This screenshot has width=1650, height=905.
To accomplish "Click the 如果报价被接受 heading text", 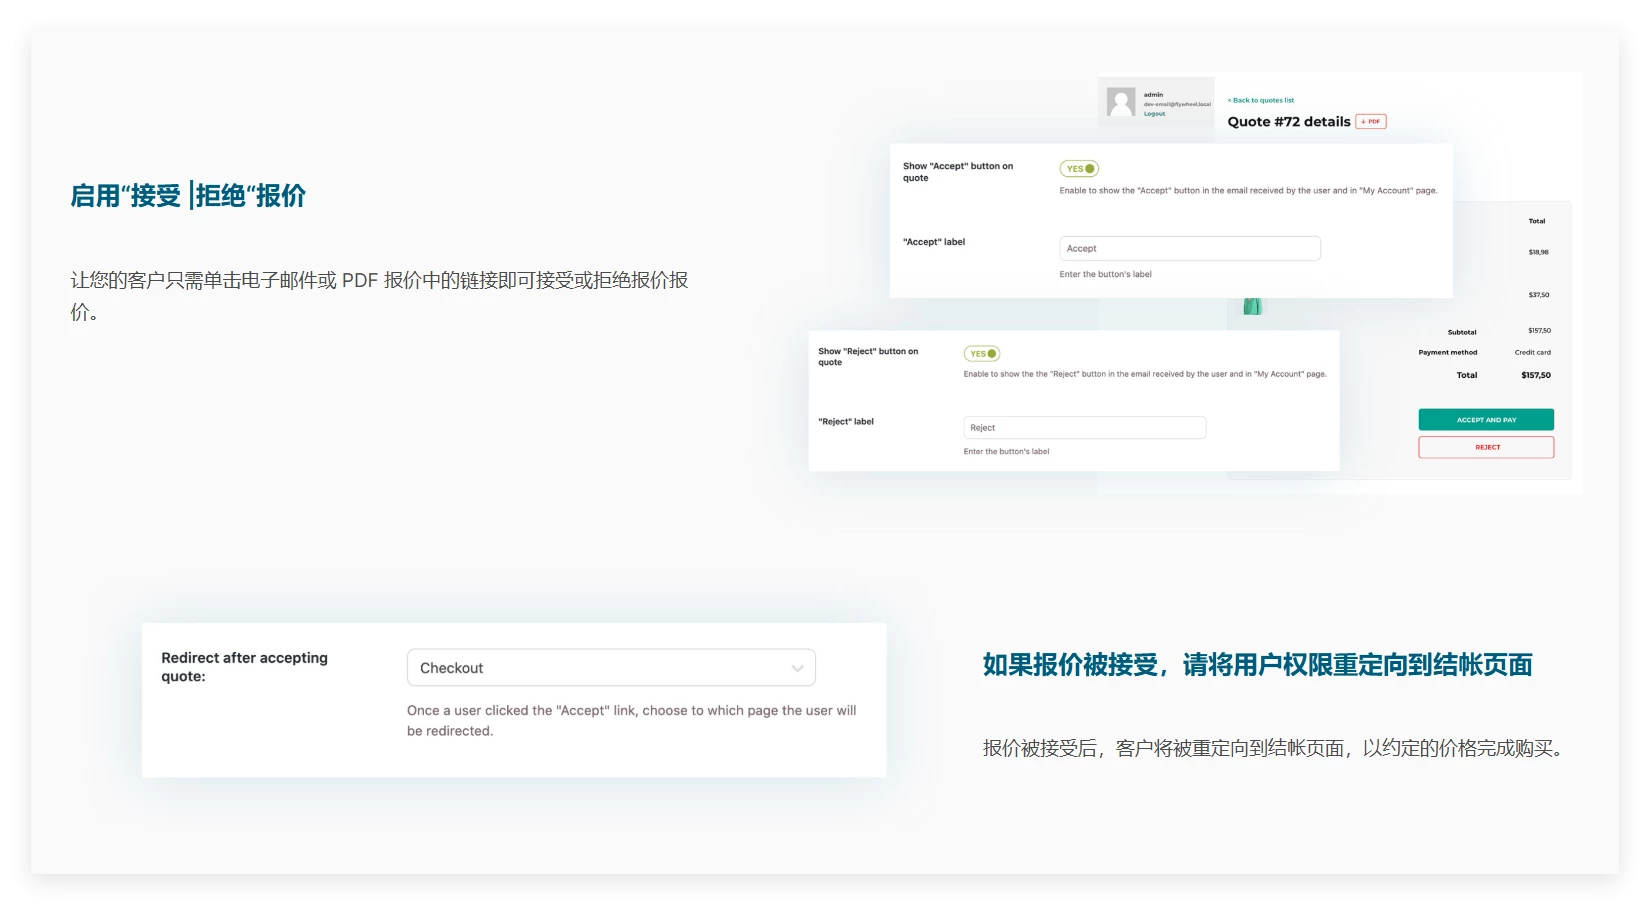I will click(1256, 665).
